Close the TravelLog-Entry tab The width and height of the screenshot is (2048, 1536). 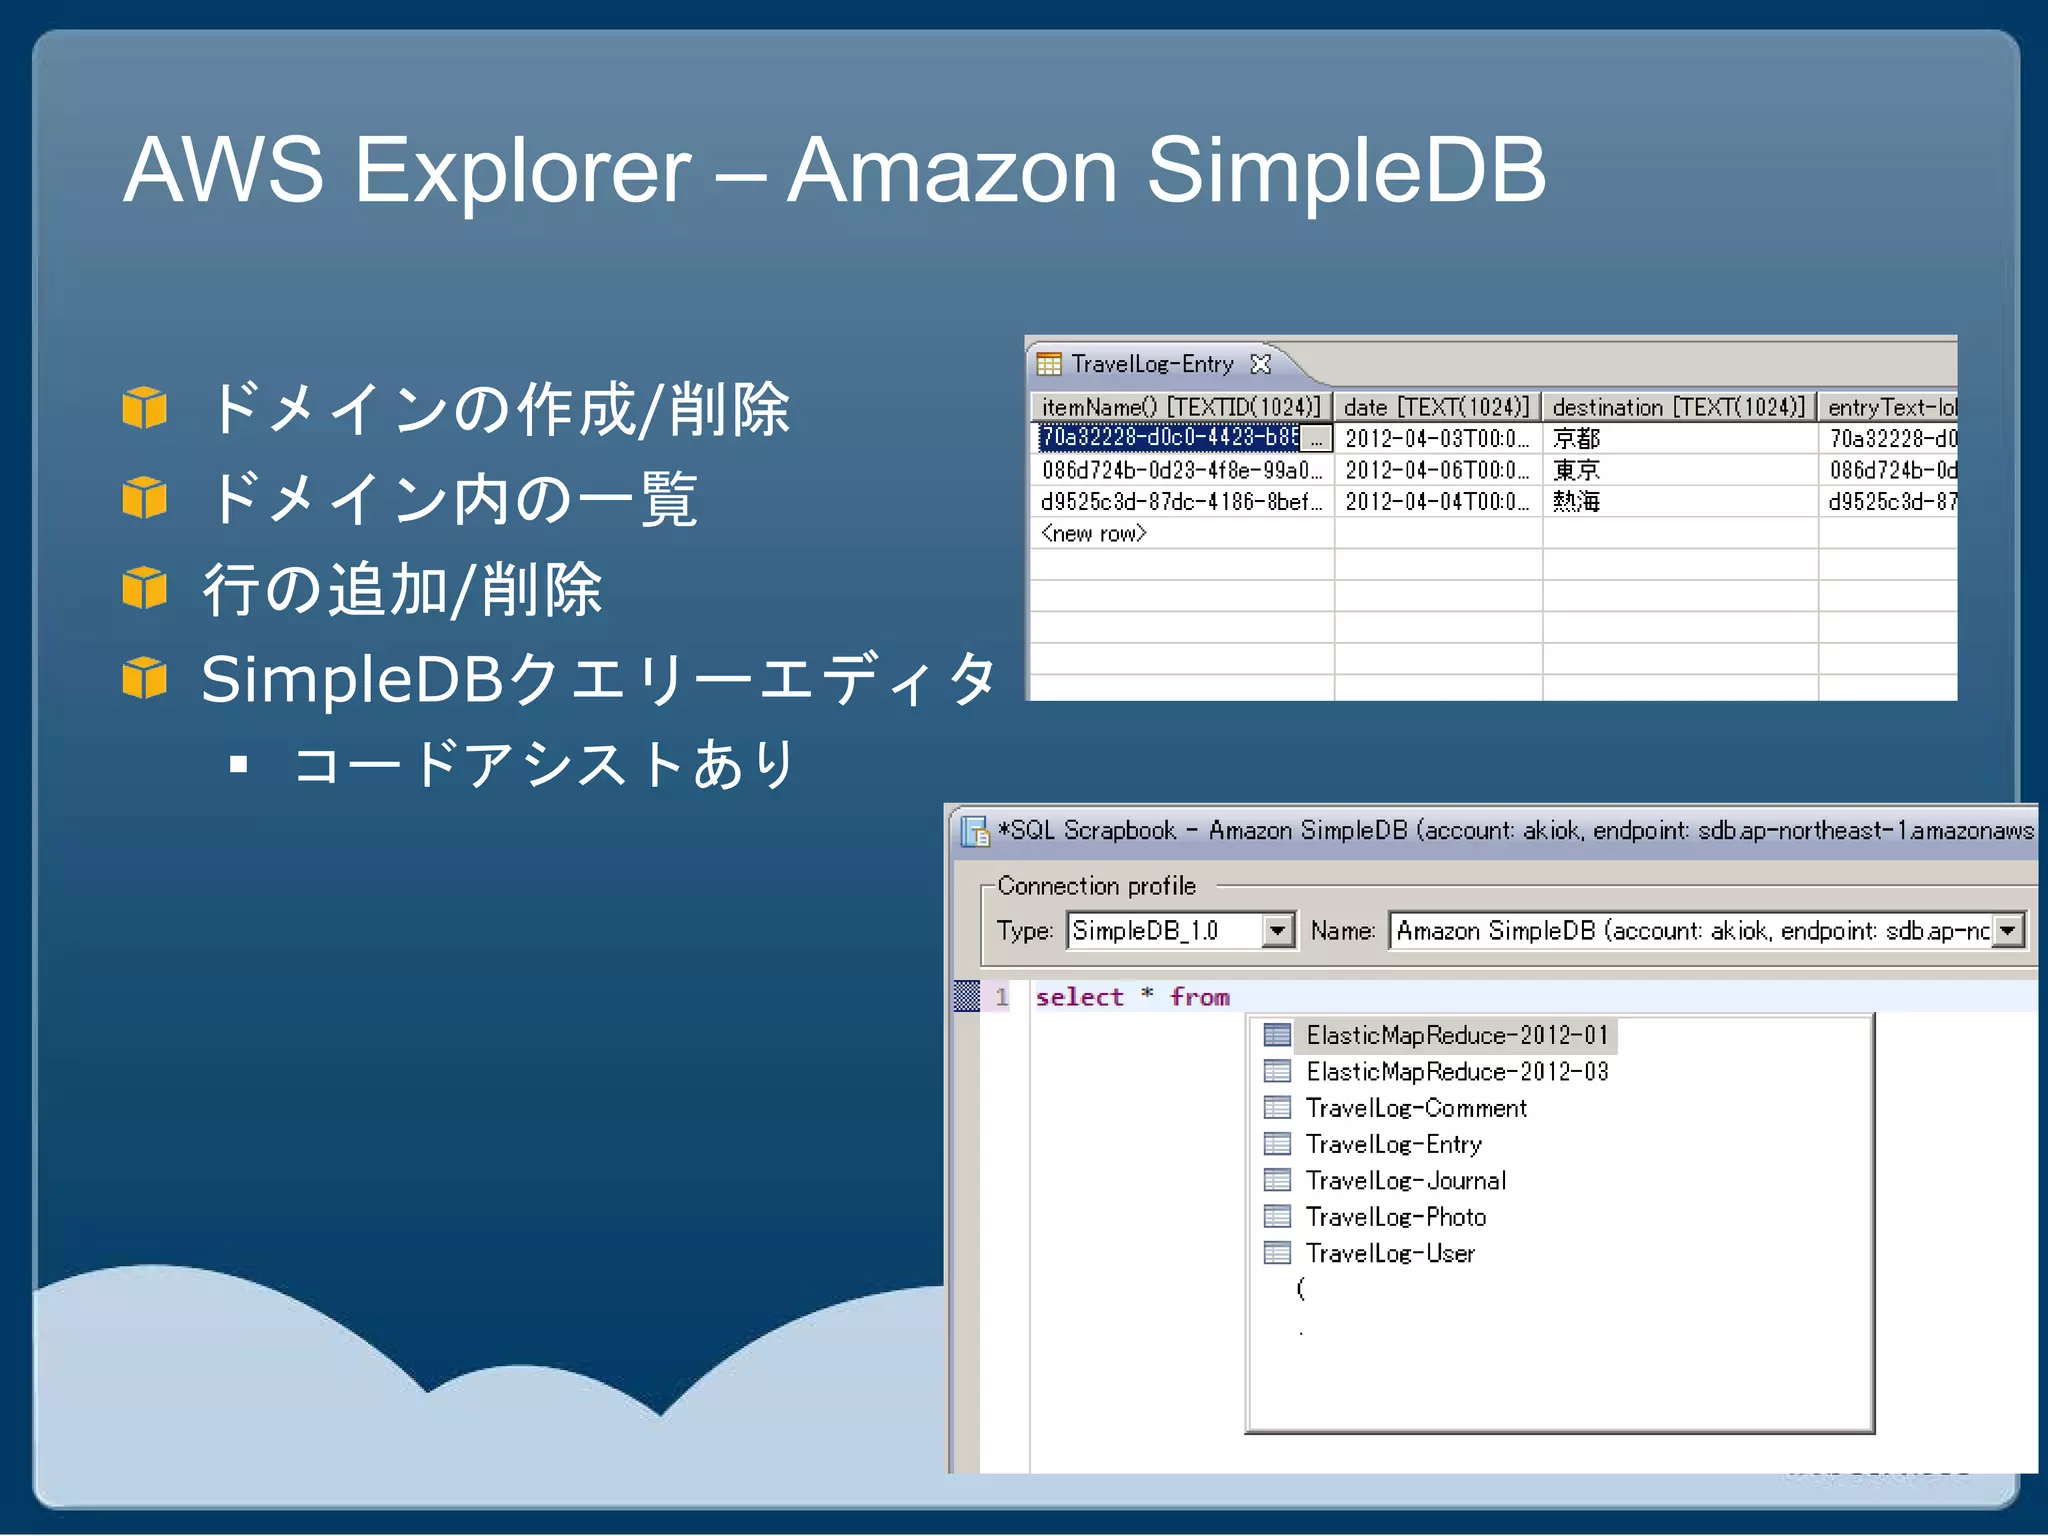pos(1261,364)
